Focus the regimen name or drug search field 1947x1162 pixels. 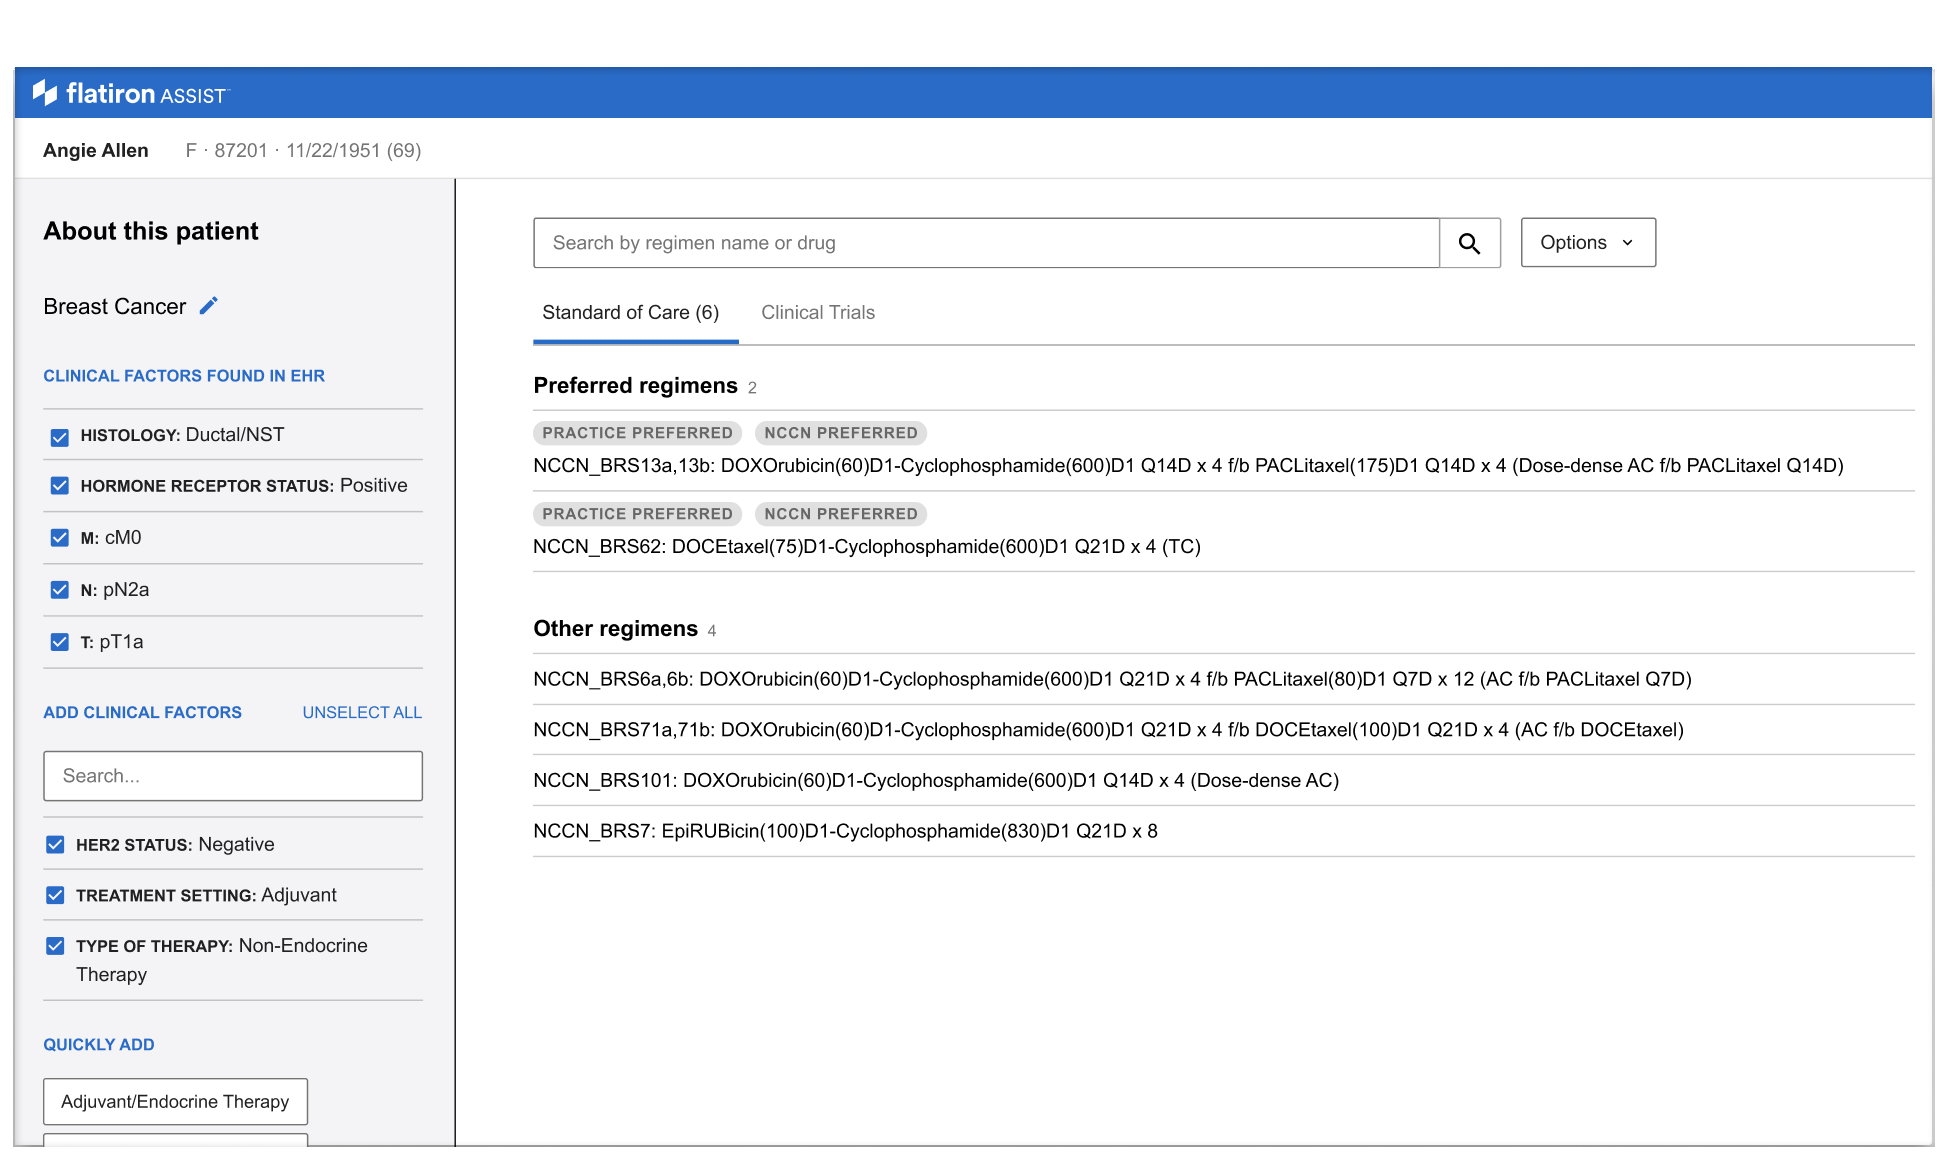click(x=985, y=243)
